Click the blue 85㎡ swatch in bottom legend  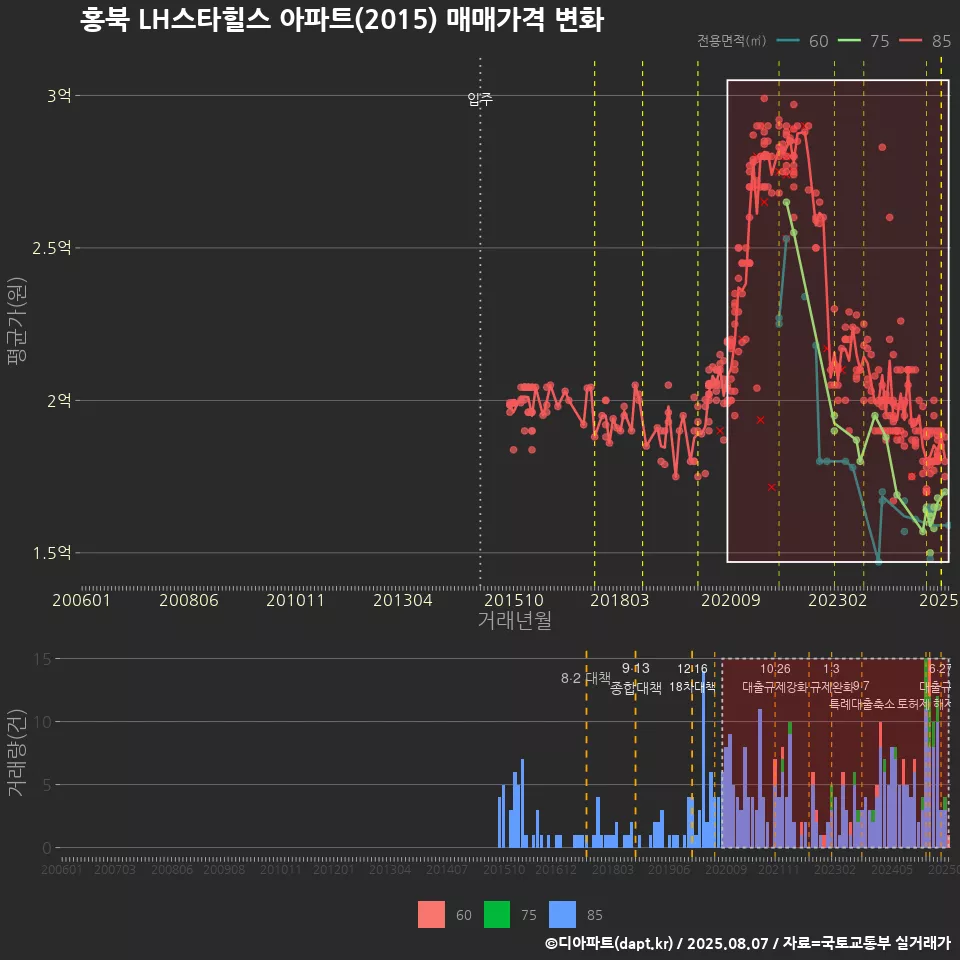coord(562,915)
